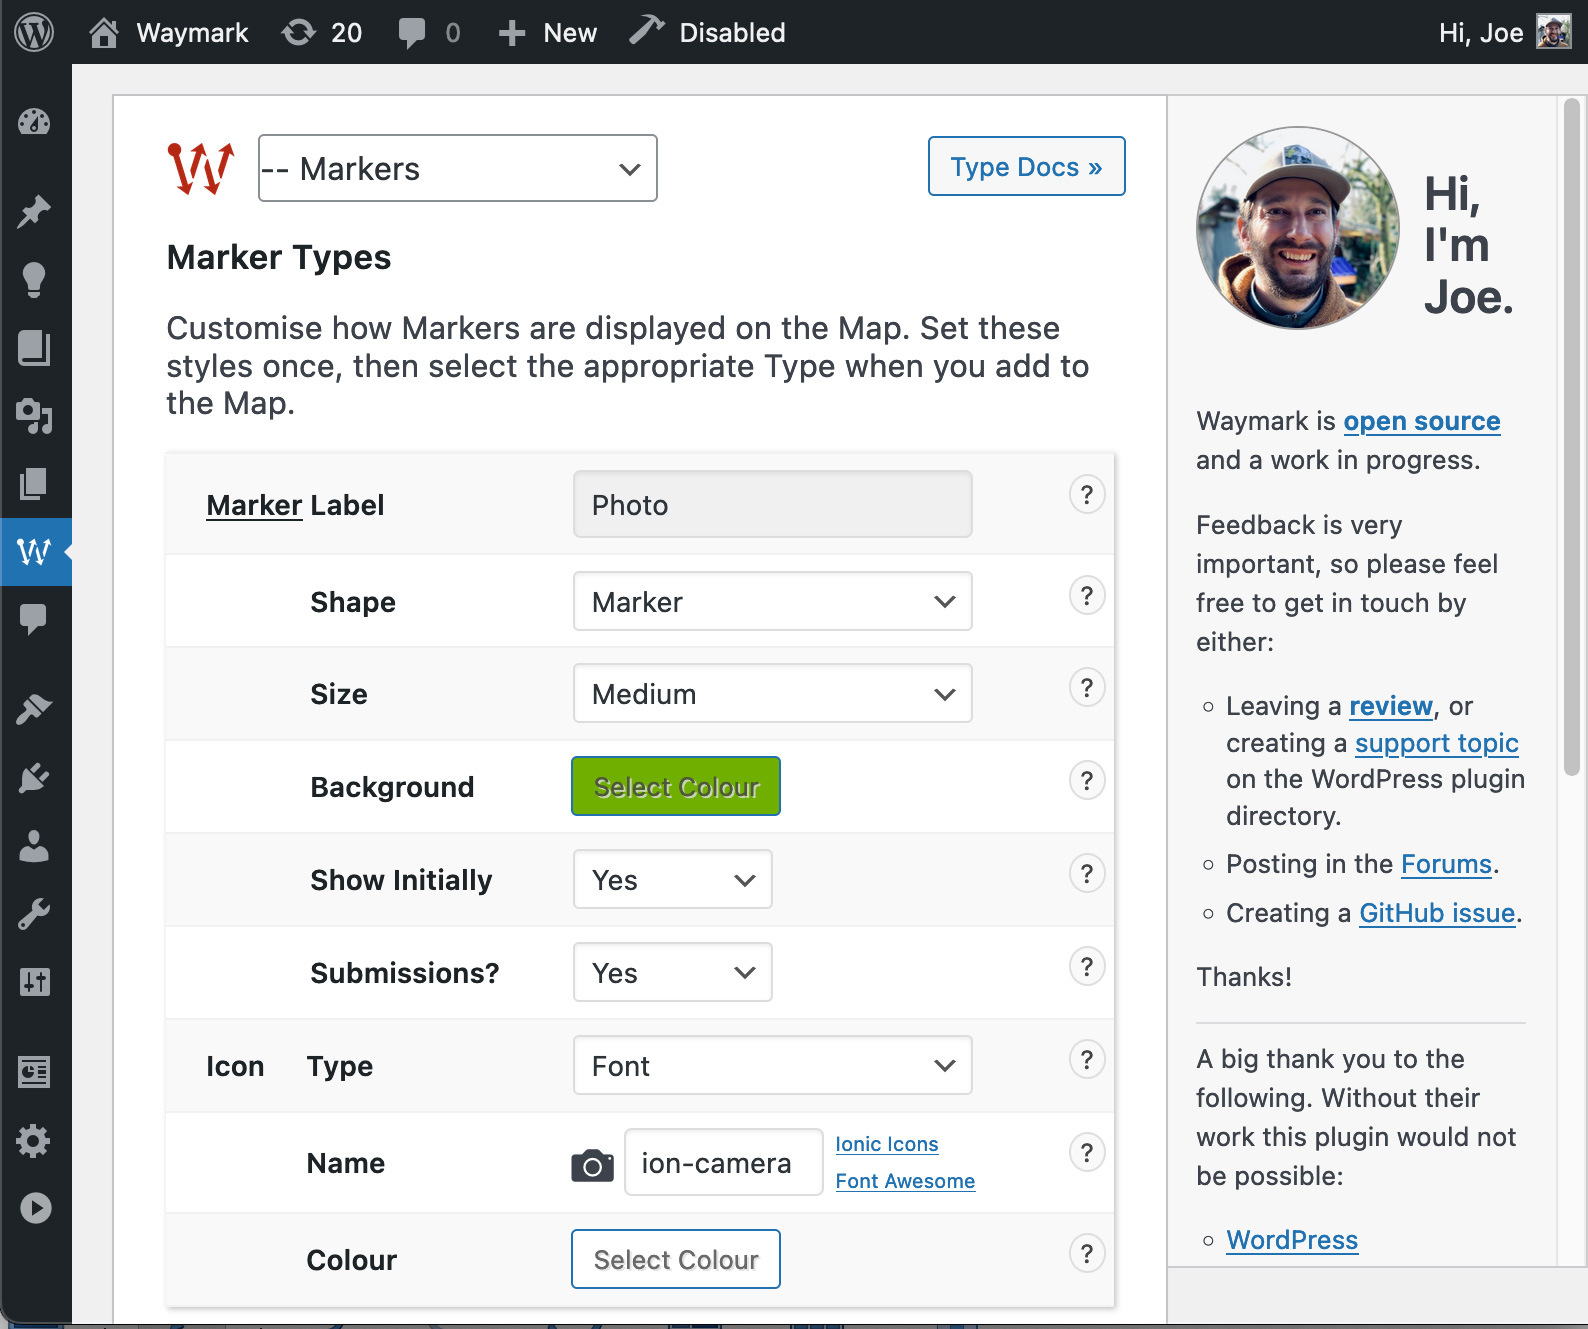Follow the Ionic Icons link
1588x1329 pixels.
click(x=886, y=1144)
